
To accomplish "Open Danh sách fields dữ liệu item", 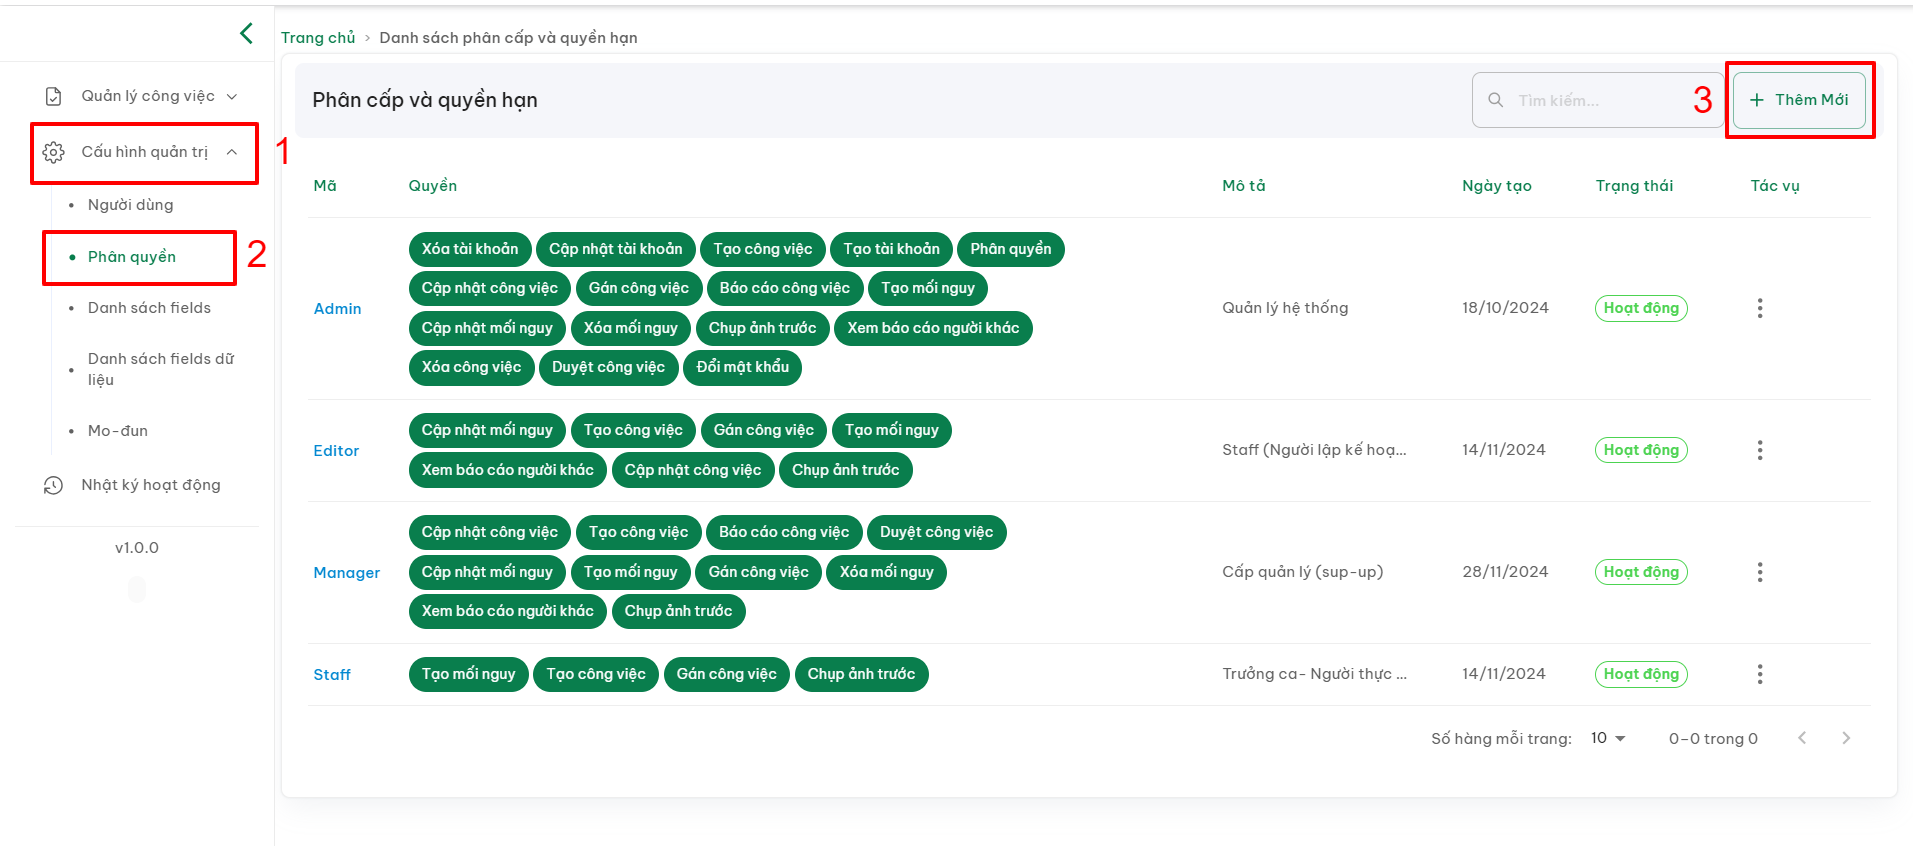I will point(161,369).
